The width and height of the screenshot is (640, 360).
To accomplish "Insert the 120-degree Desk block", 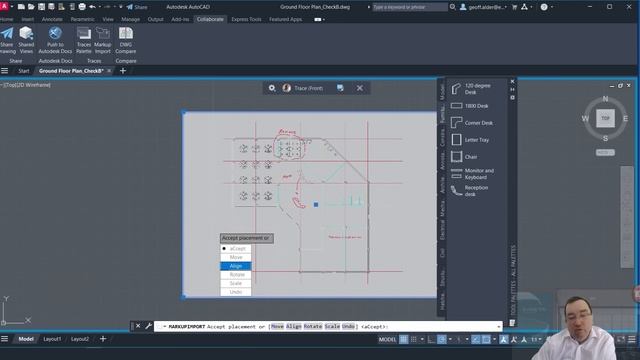I will [x=471, y=89].
